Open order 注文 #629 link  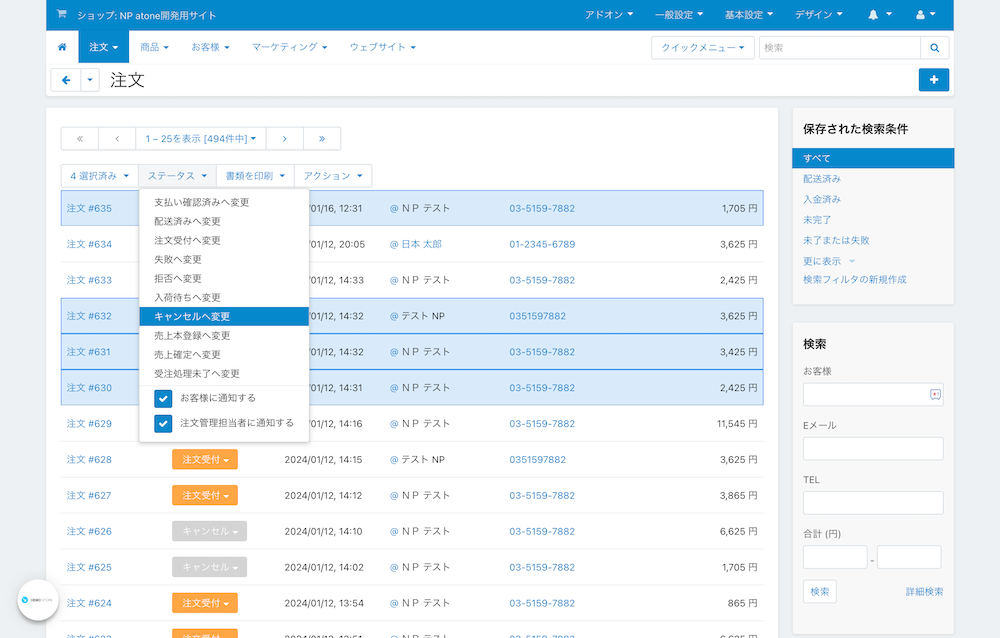89,424
